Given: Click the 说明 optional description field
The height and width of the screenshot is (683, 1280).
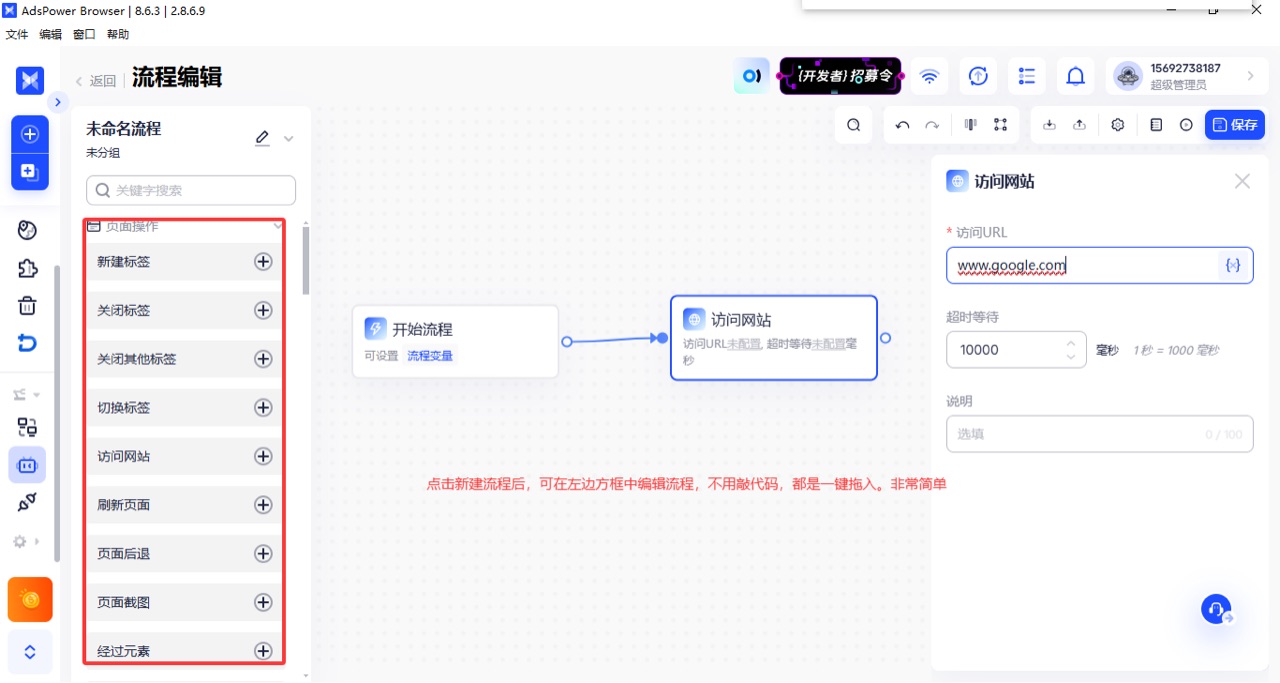Looking at the screenshot, I should click(1099, 434).
